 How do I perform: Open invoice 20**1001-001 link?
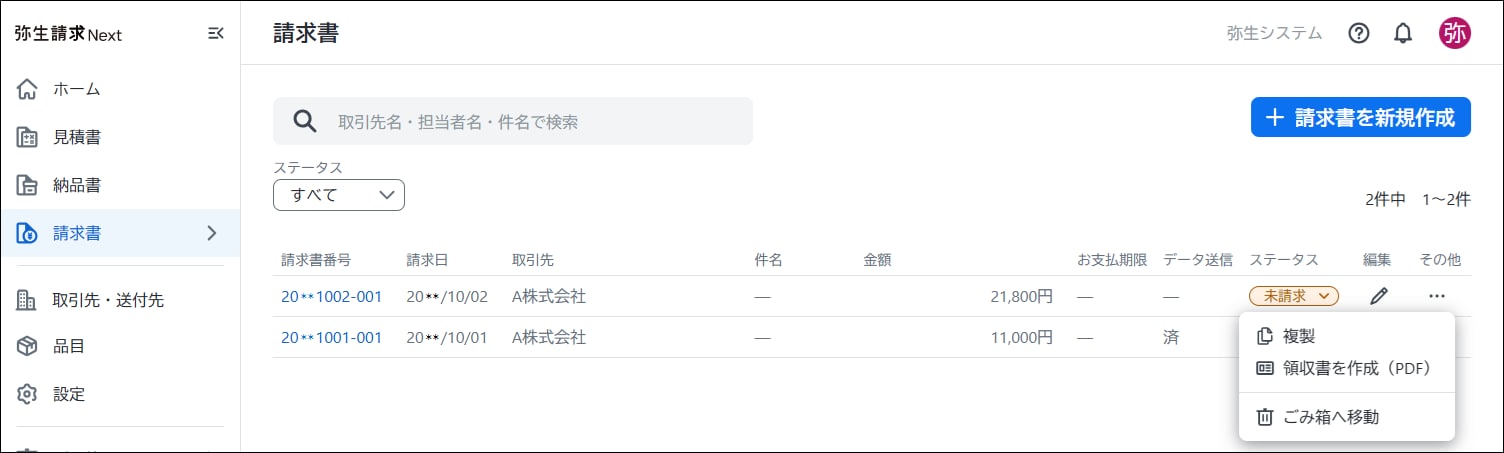pos(331,337)
